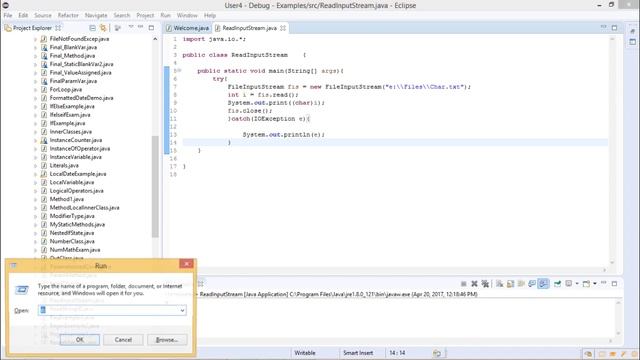
Task: Click Cancel in the Run dialog
Action: click(123, 340)
